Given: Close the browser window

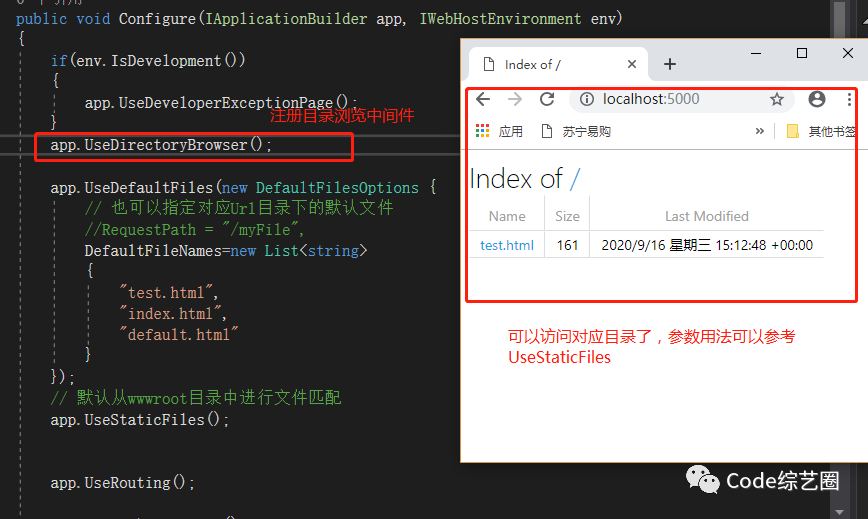Looking at the screenshot, I should 848,54.
